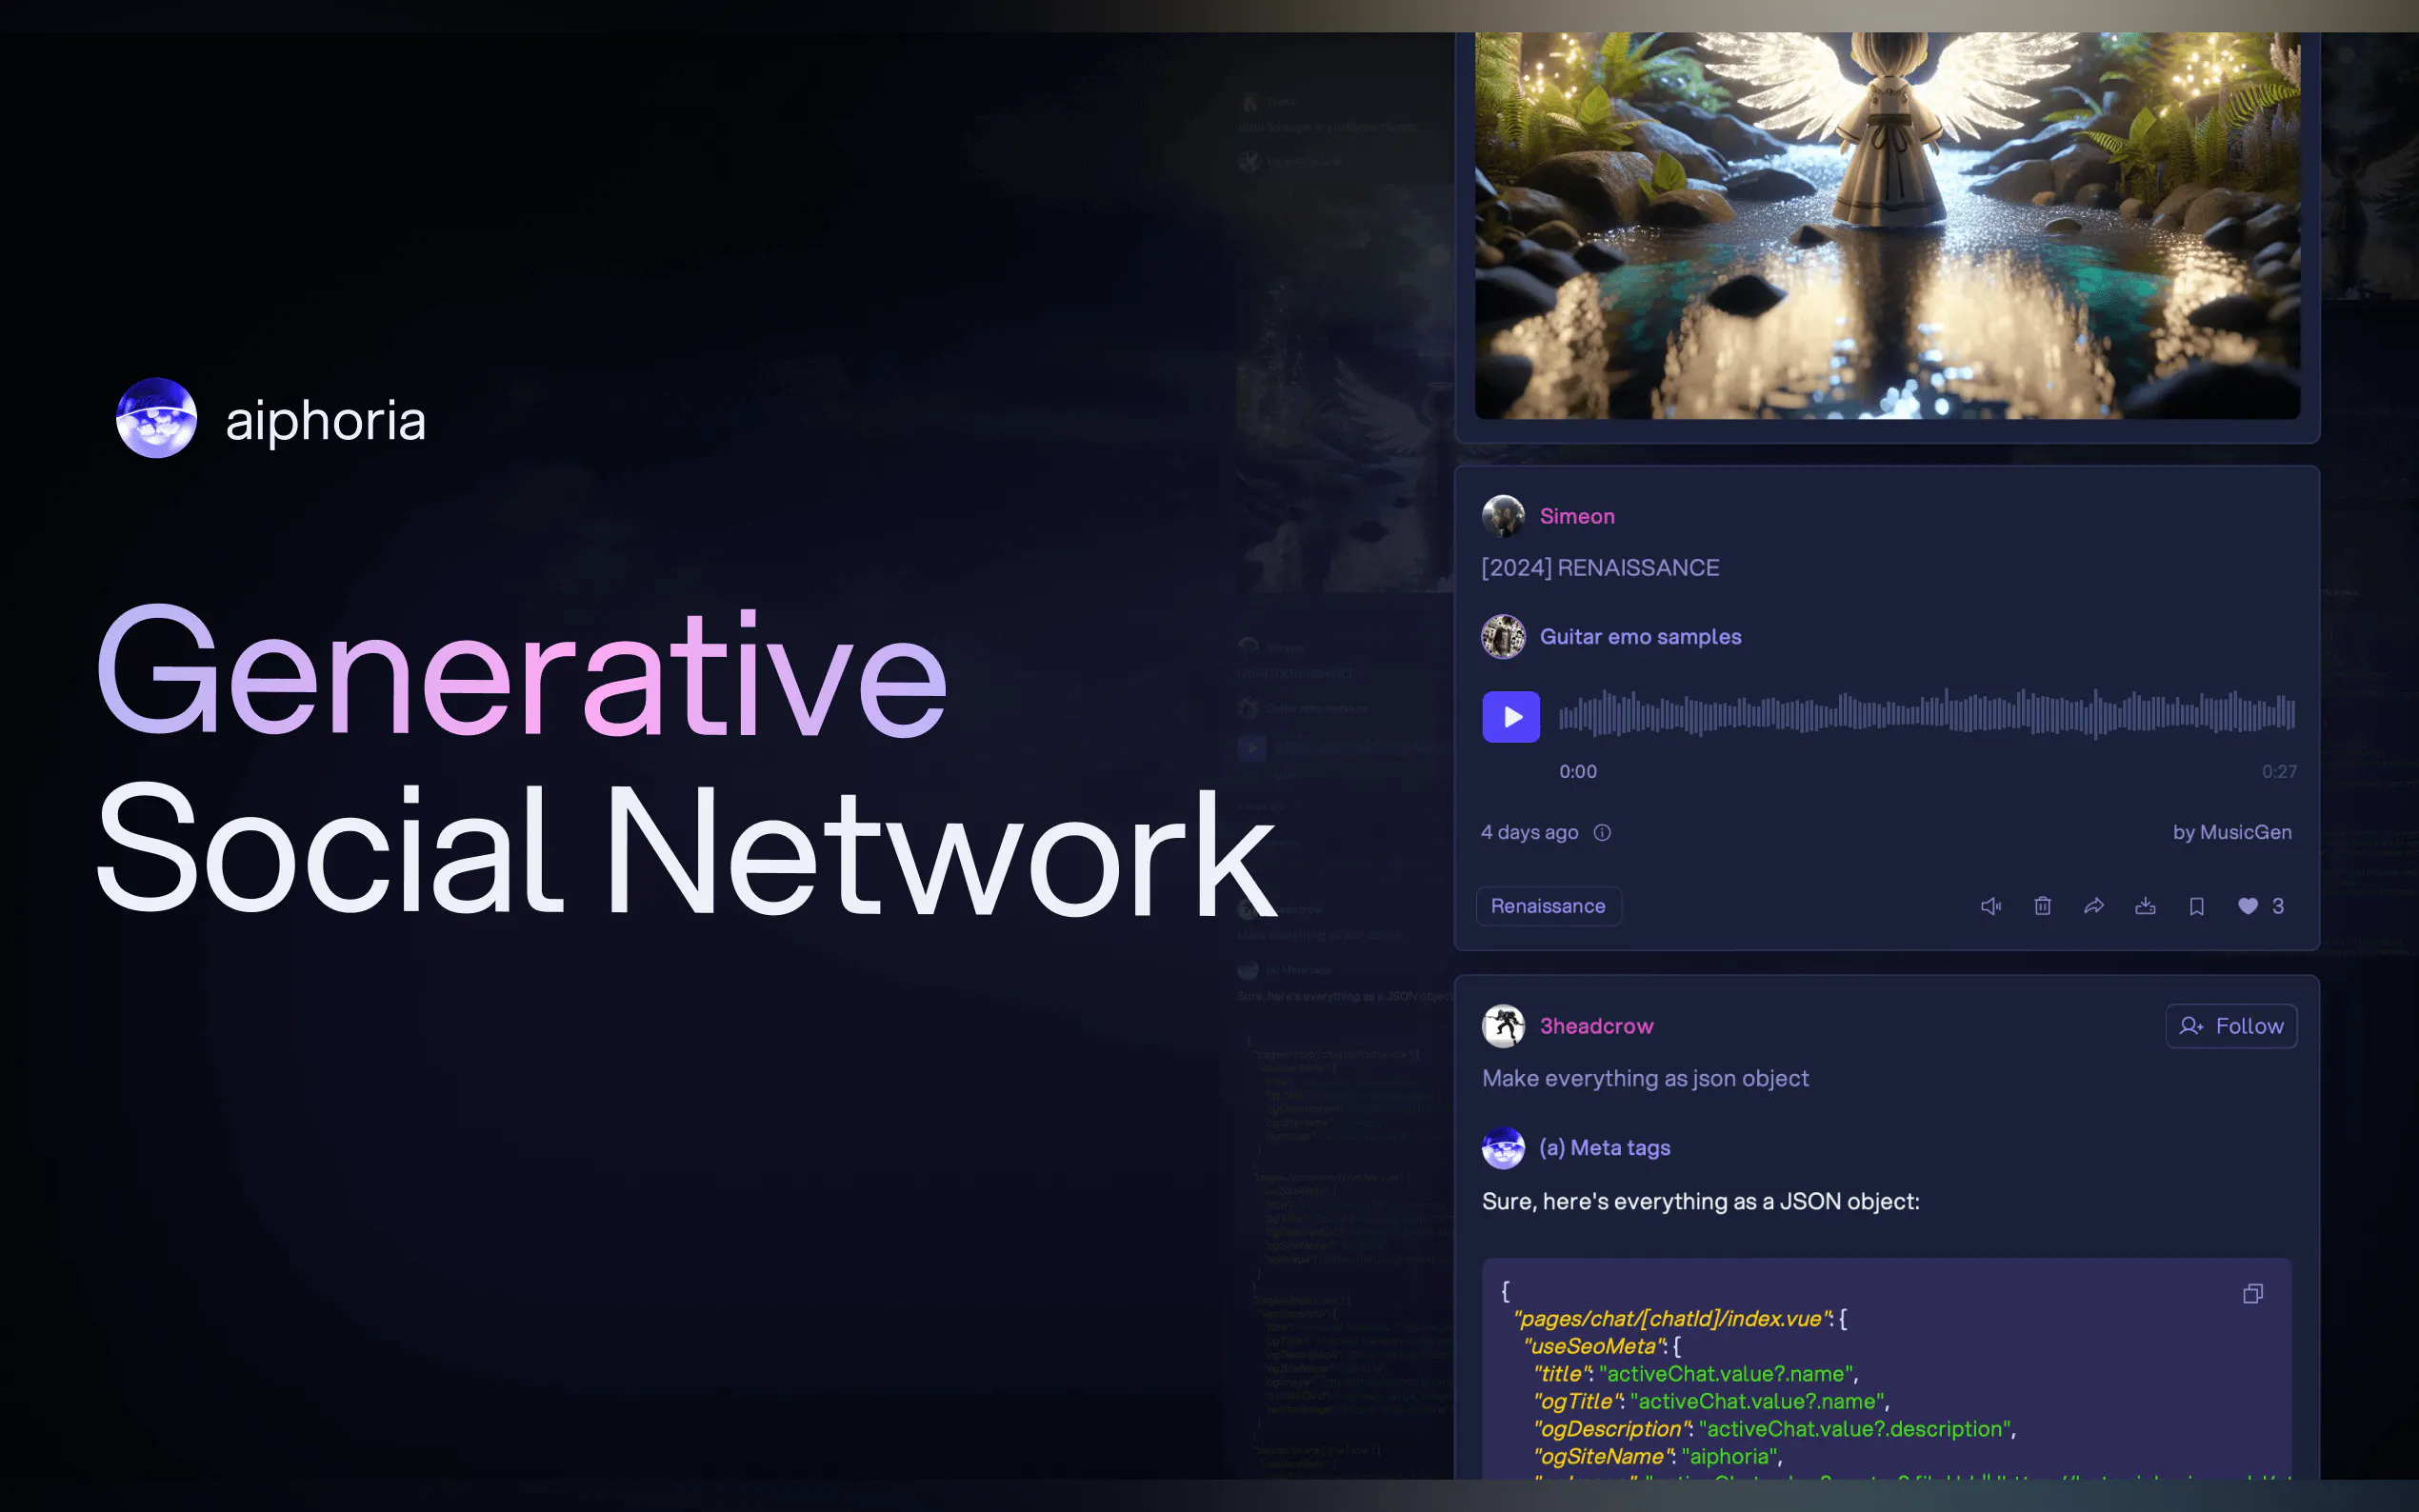Screen dimensions: 2419x1512
Task: Open the Guitar emo samples link
Action: 1640,636
